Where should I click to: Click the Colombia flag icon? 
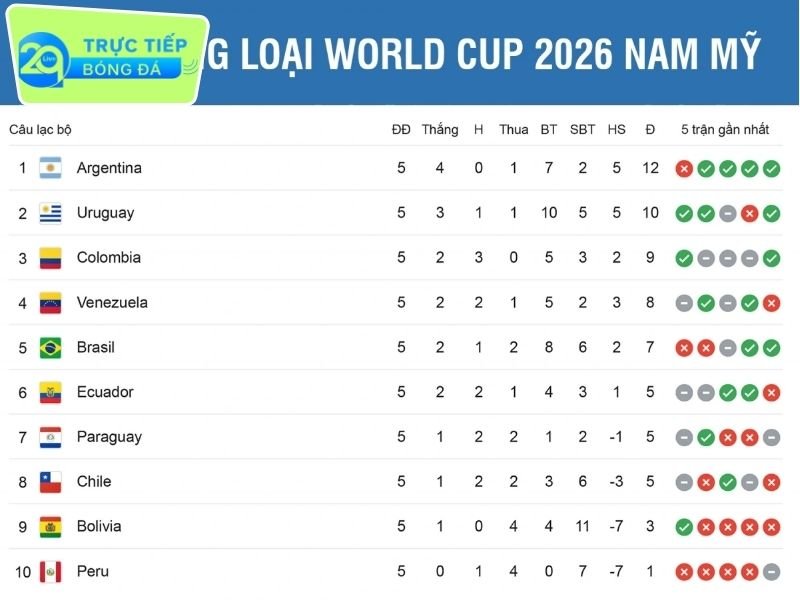[51, 258]
